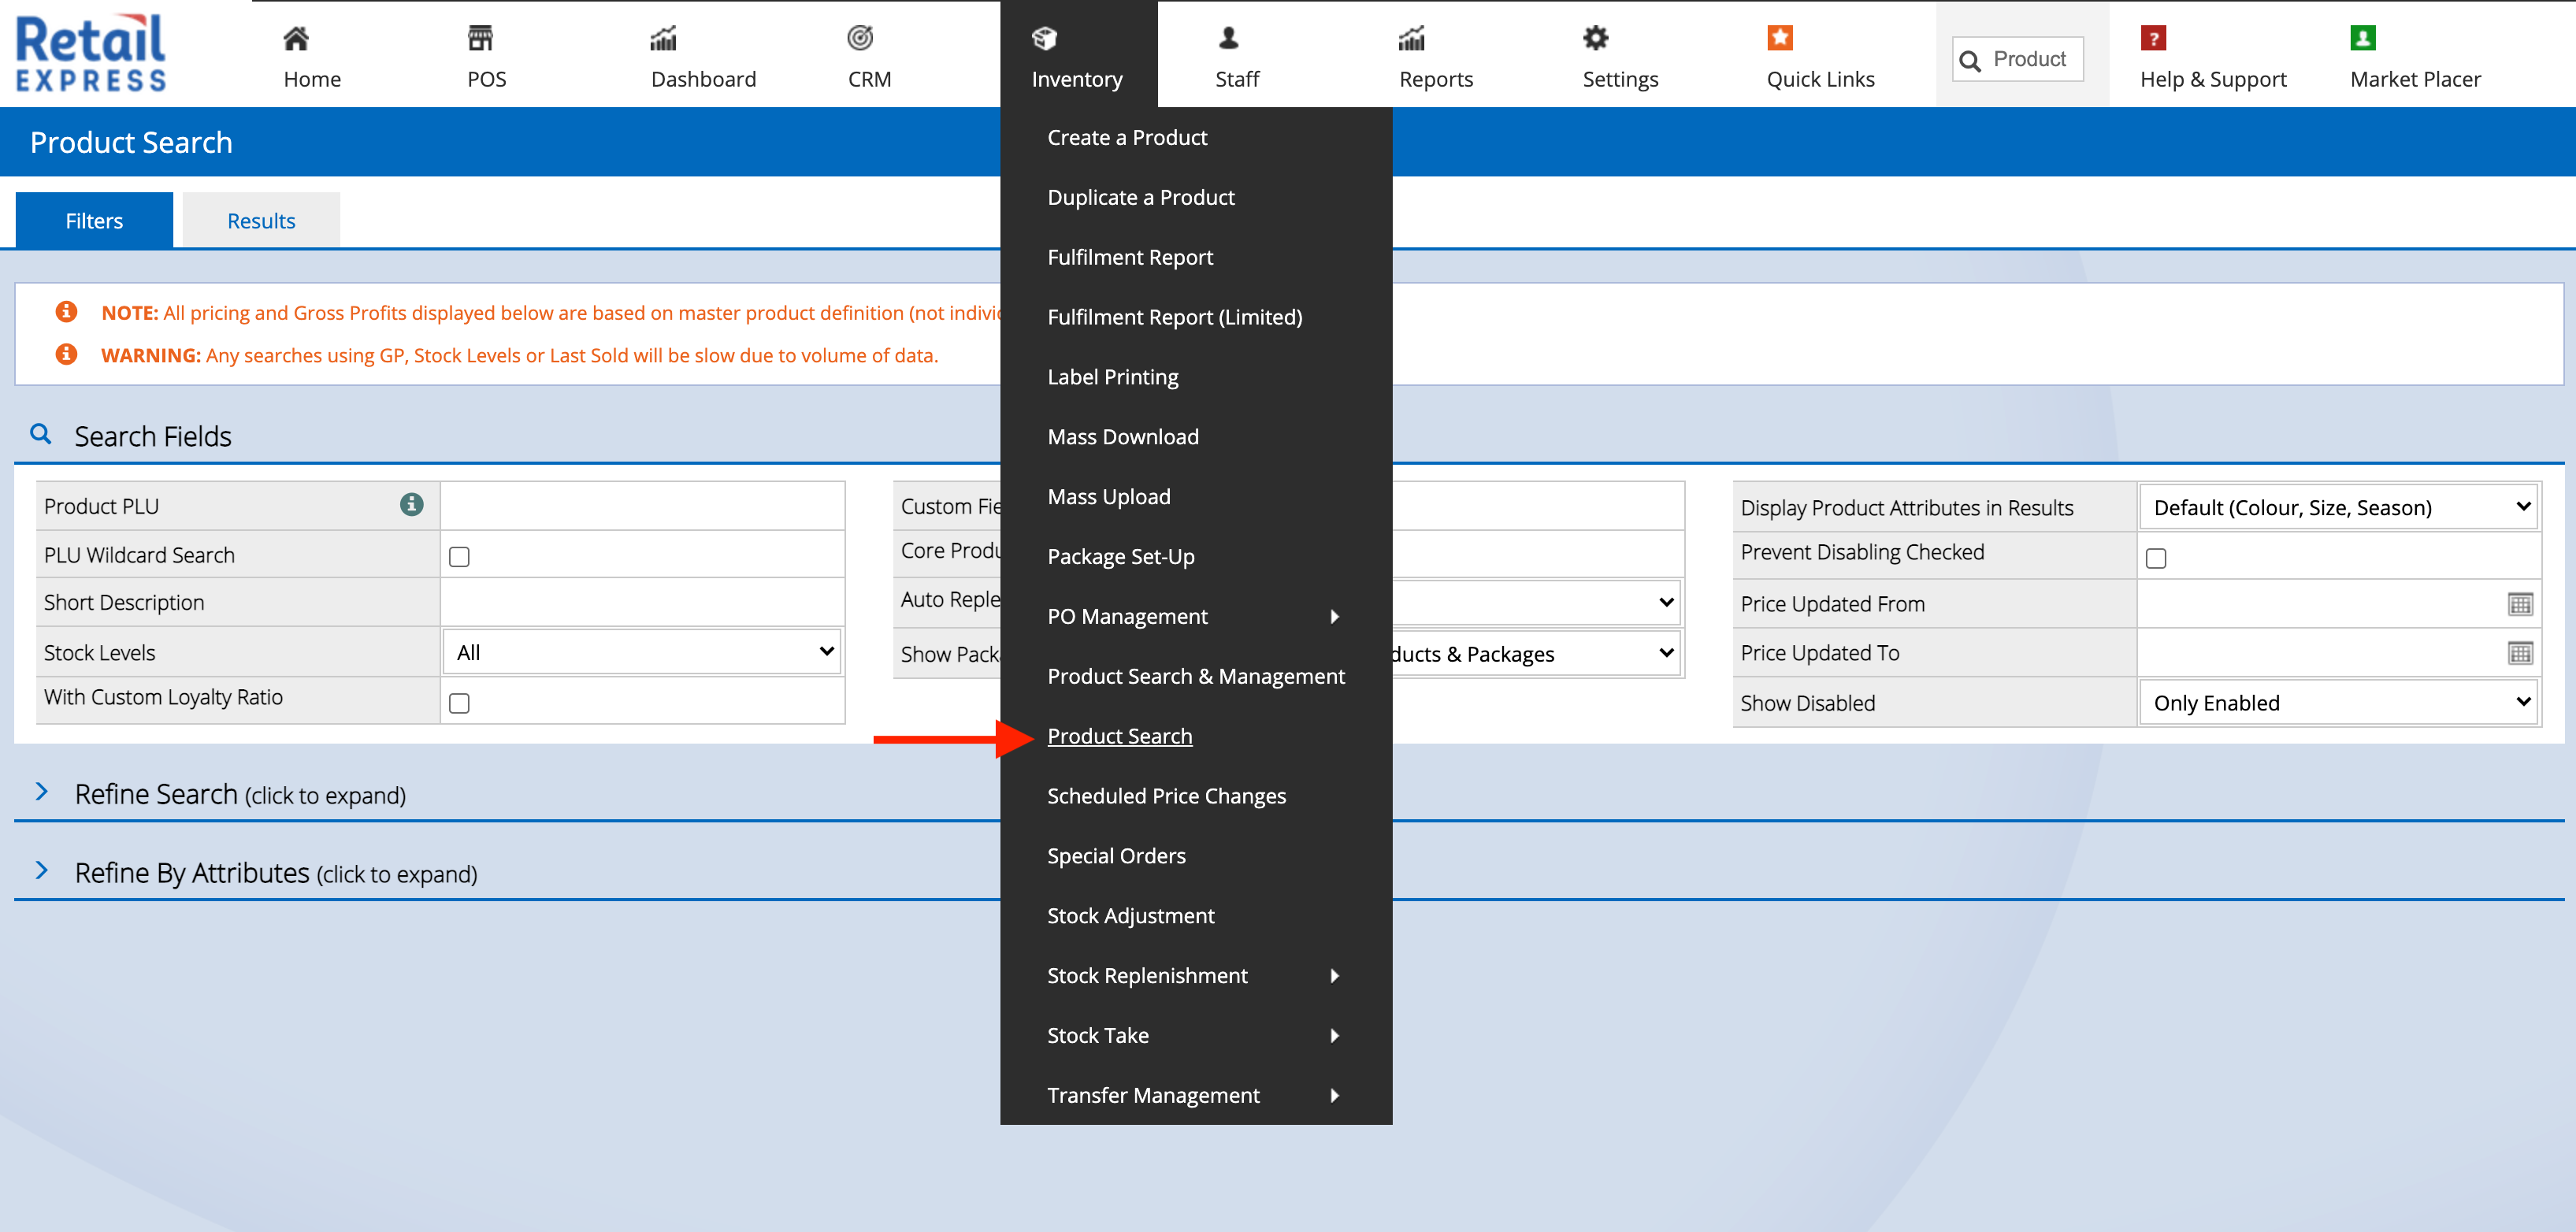Screen dimensions: 2576x1232
Task: Open the Price Updated To calendar icon
Action: [2520, 653]
